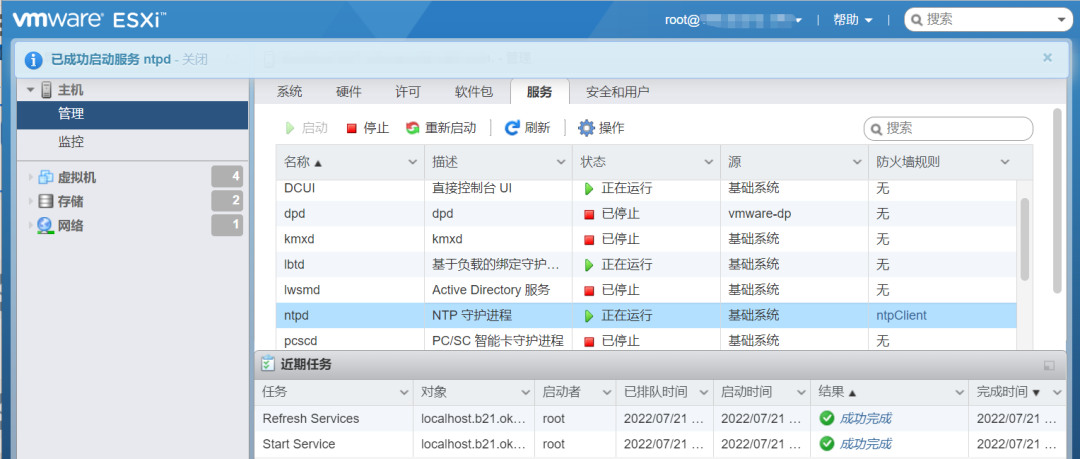Image resolution: width=1080 pixels, height=459 pixels.
Task: Click the red stopped icon in lwsmd row
Action: (x=589, y=291)
